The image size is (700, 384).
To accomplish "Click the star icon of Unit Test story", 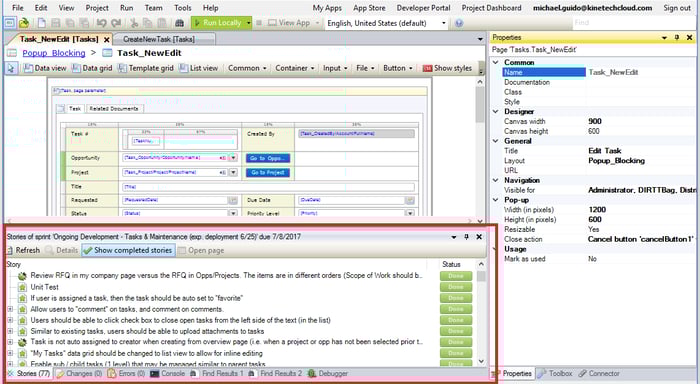I will tap(22, 287).
